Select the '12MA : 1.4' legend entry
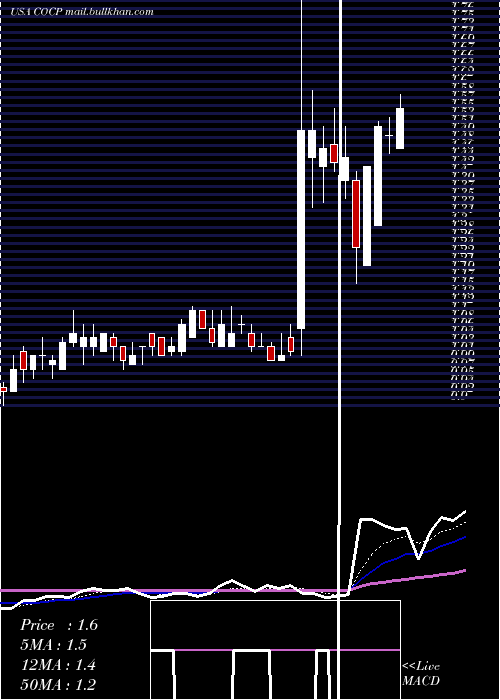Viewport: 500px width, 700px height. pyautogui.click(x=58, y=665)
